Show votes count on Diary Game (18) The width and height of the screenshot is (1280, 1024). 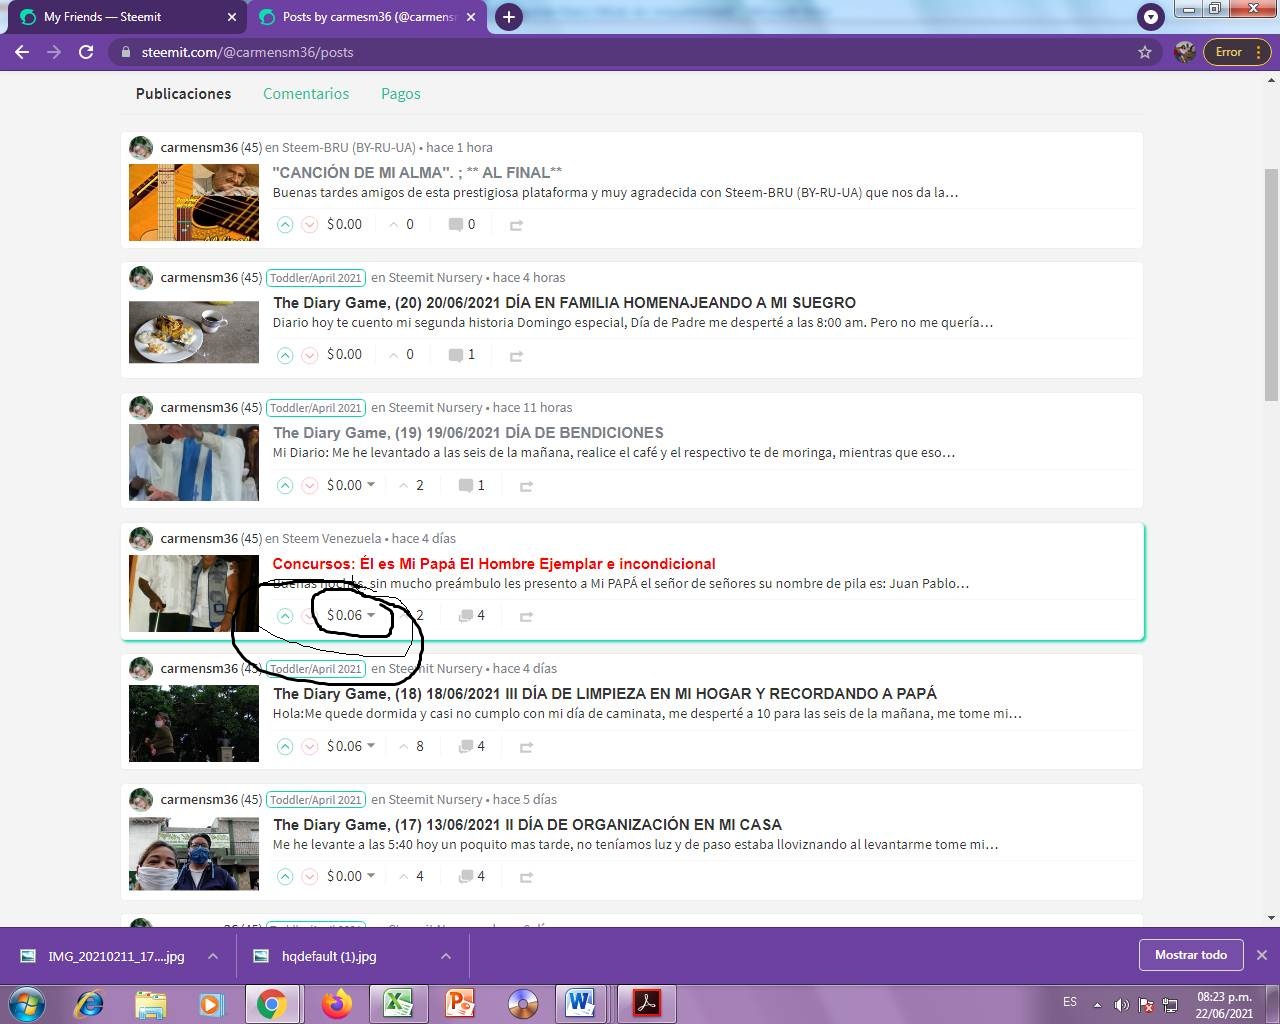click(x=411, y=746)
